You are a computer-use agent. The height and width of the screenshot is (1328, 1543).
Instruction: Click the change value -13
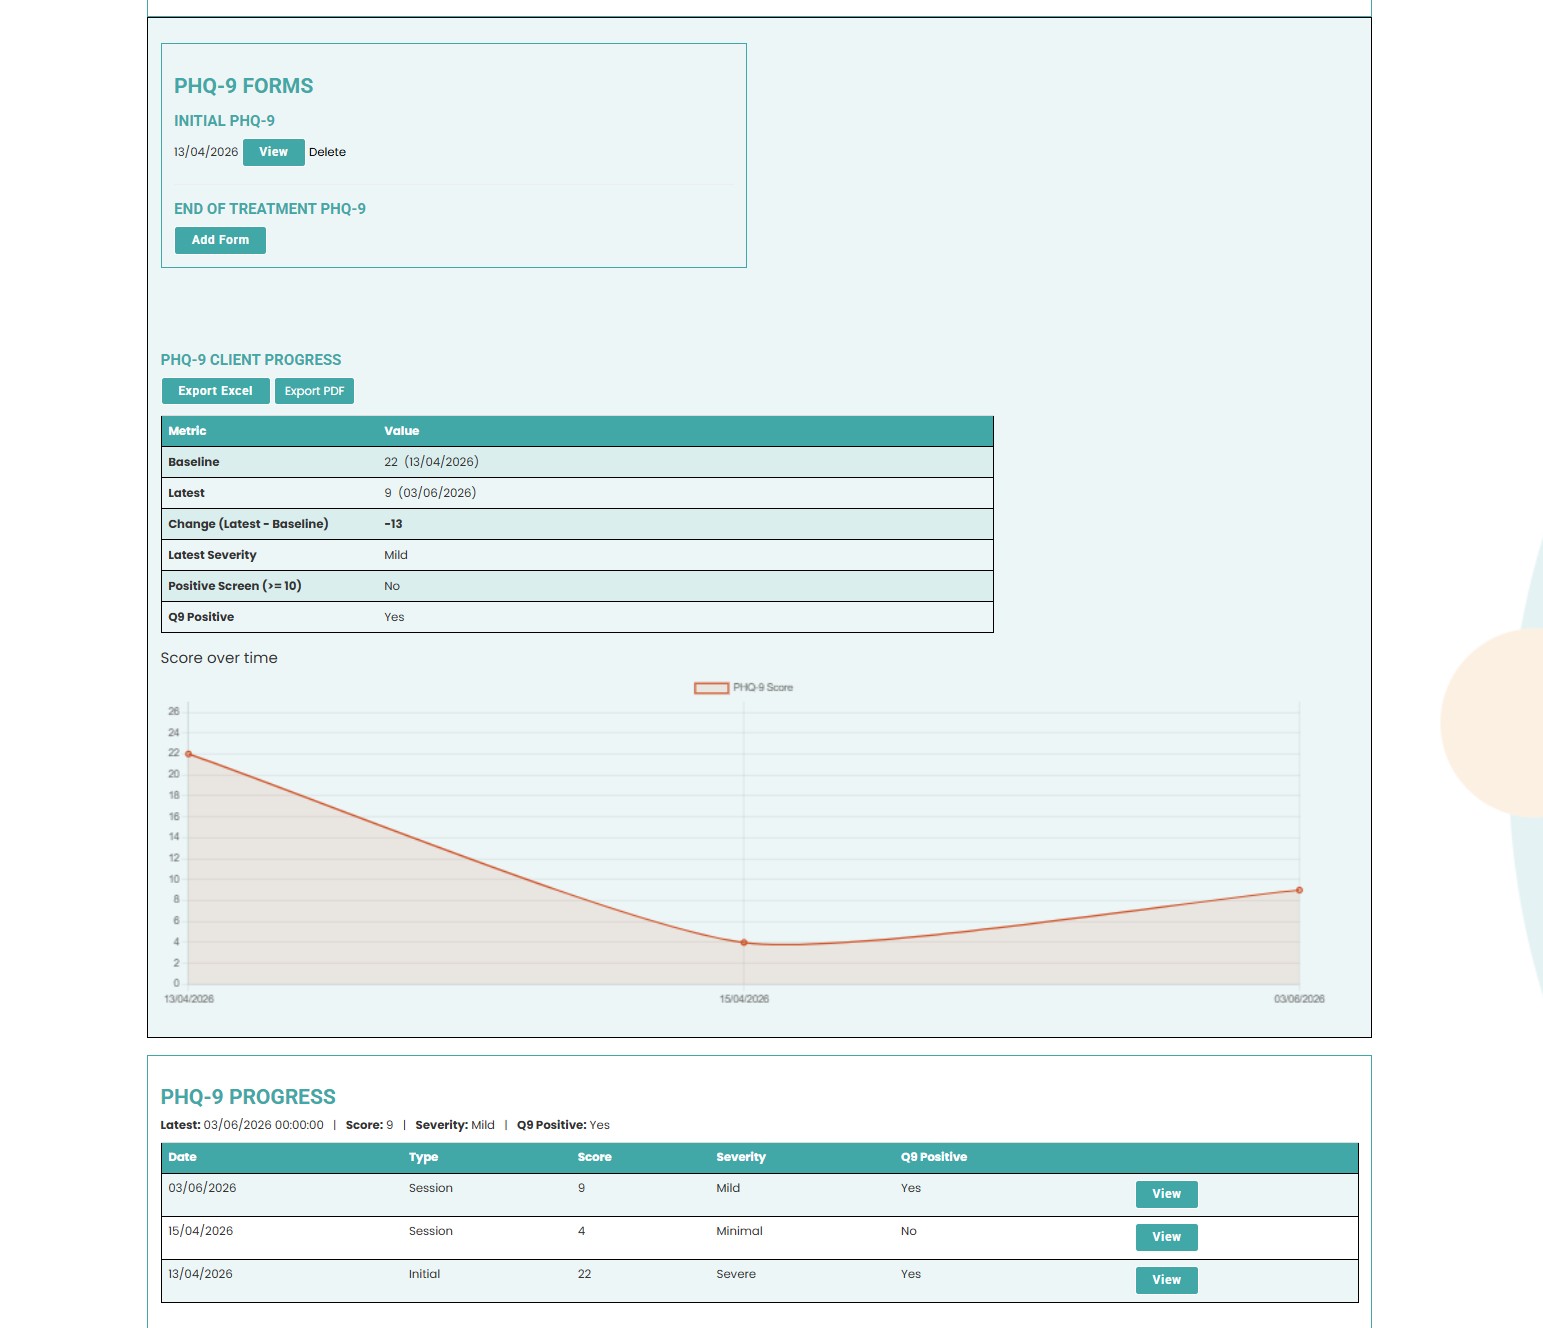pyautogui.click(x=393, y=524)
